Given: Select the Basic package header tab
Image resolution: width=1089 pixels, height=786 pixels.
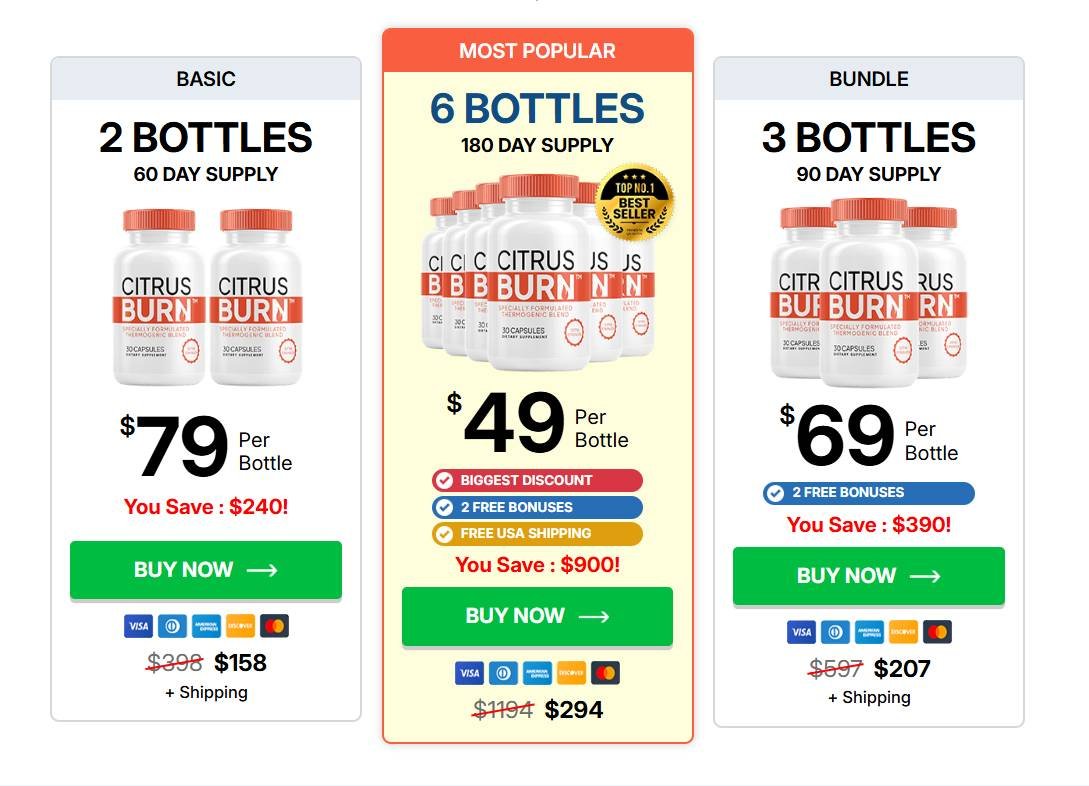Looking at the screenshot, I should (206, 79).
